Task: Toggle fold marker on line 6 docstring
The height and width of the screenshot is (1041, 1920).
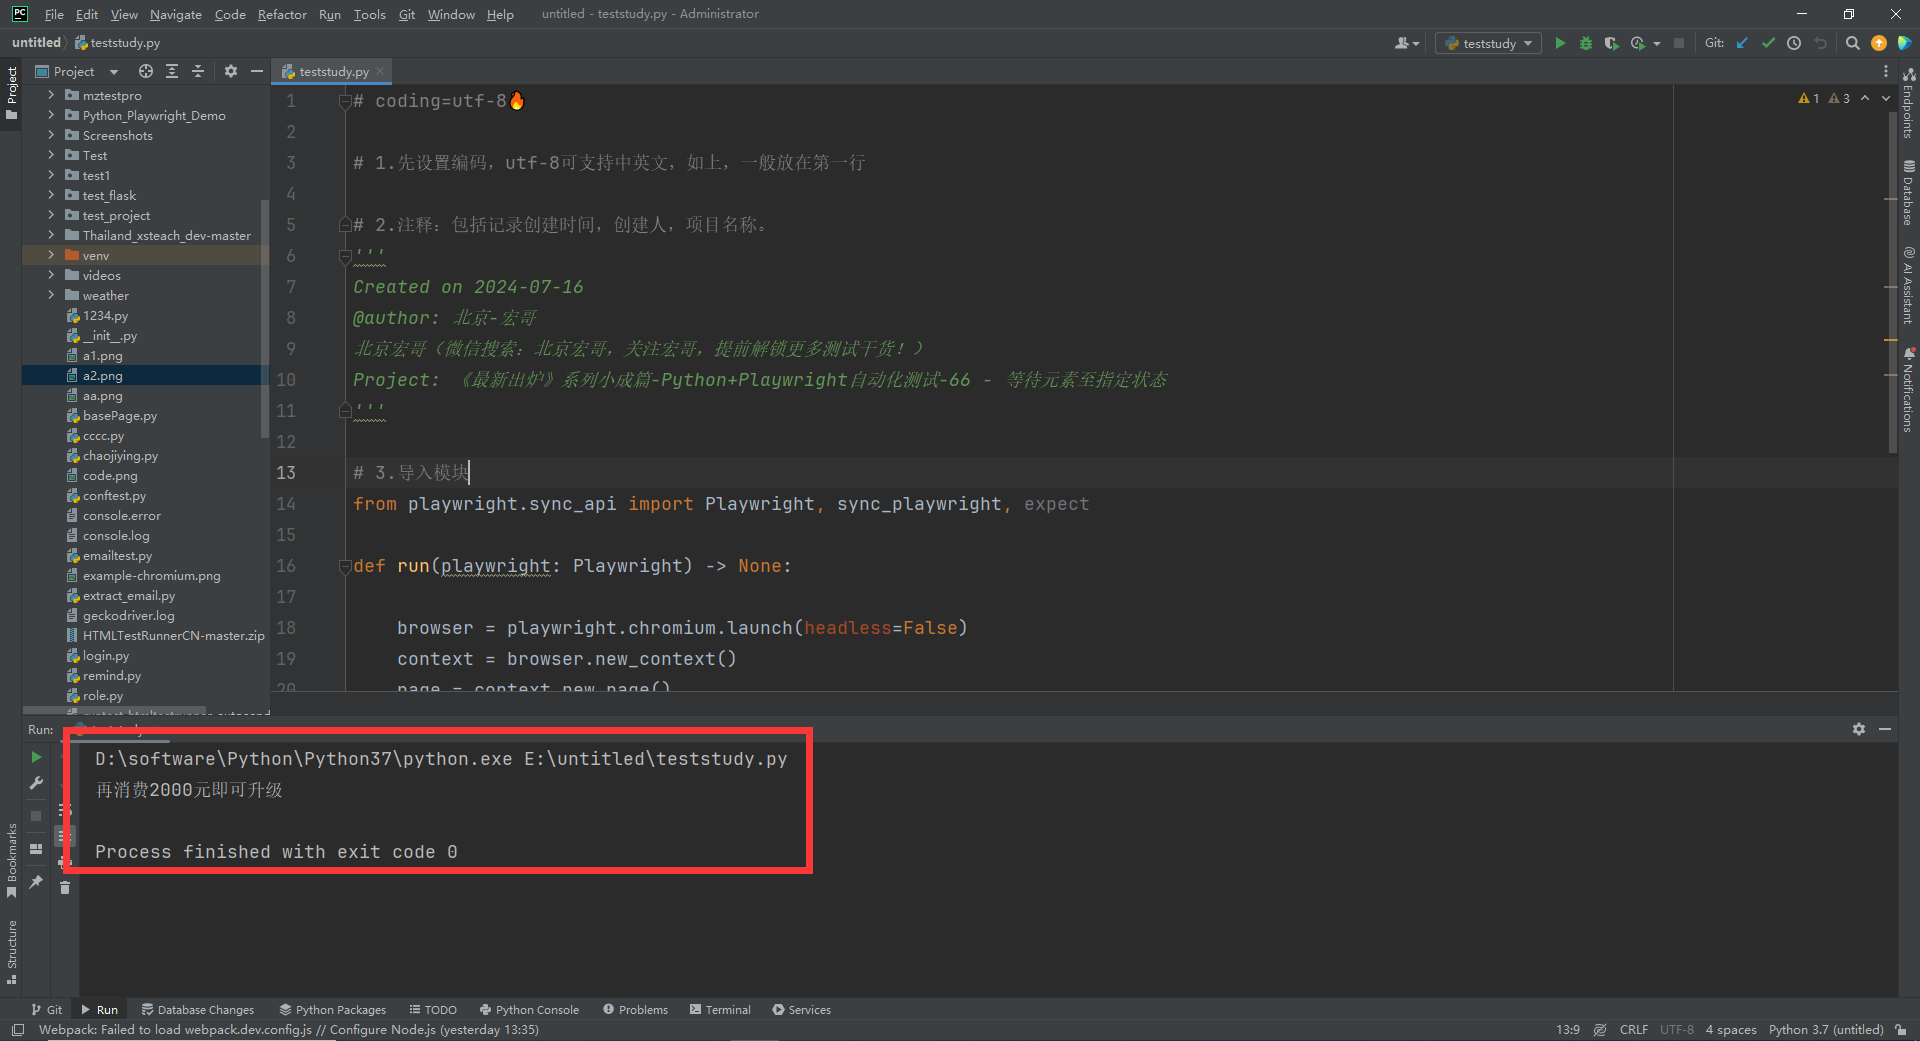Action: (x=345, y=256)
